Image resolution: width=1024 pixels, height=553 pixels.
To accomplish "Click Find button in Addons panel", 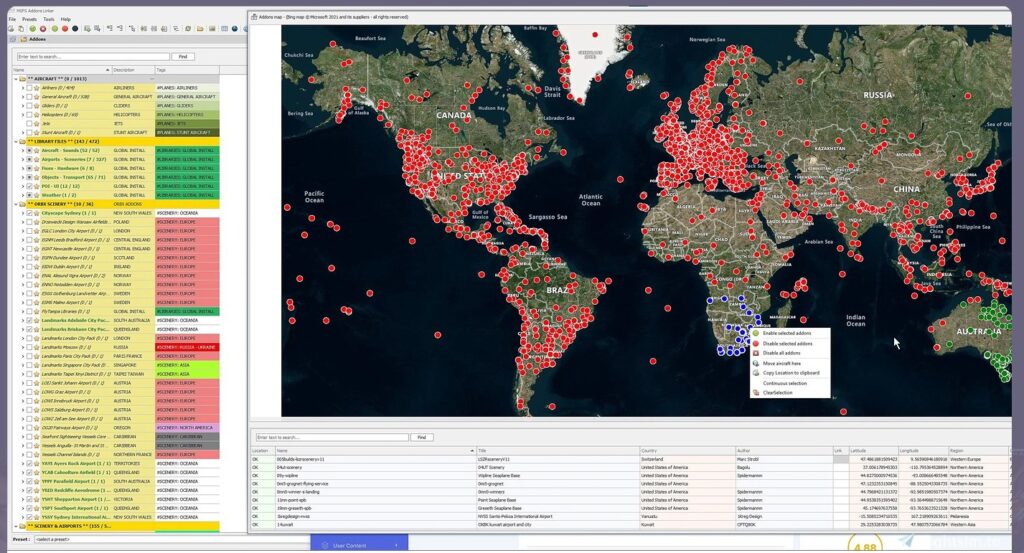I will [x=183, y=57].
